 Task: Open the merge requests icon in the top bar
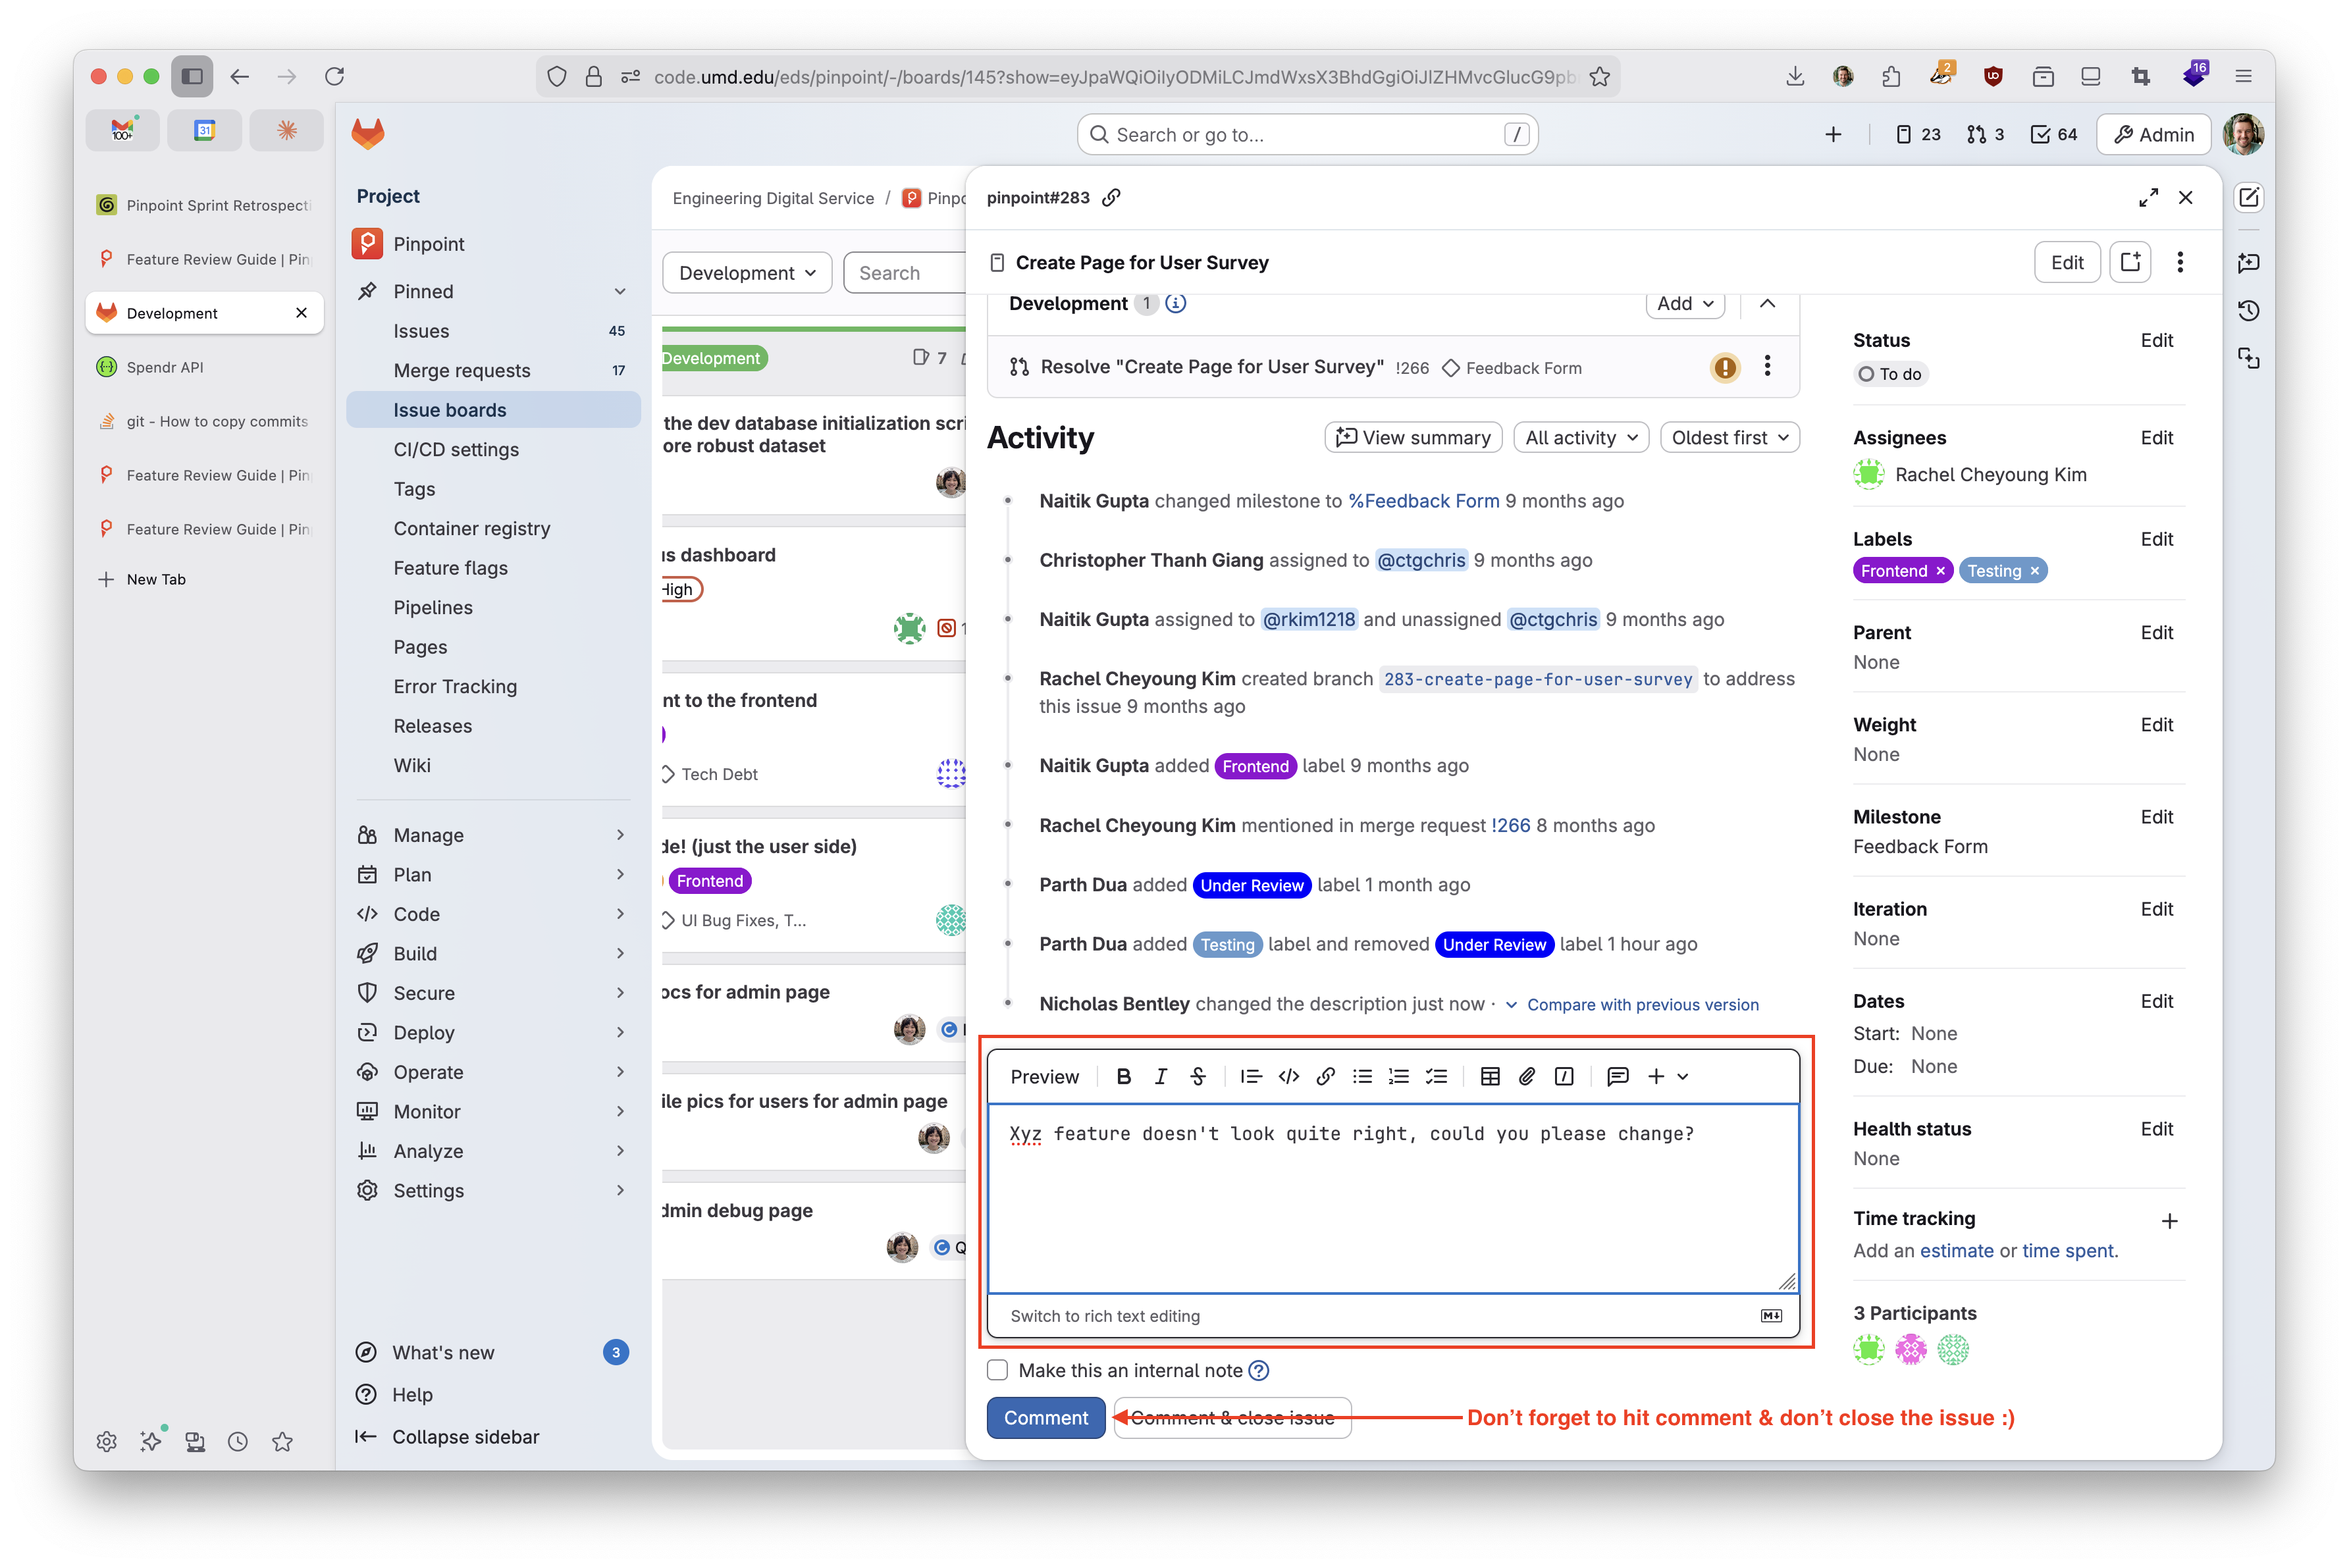coord(1975,133)
